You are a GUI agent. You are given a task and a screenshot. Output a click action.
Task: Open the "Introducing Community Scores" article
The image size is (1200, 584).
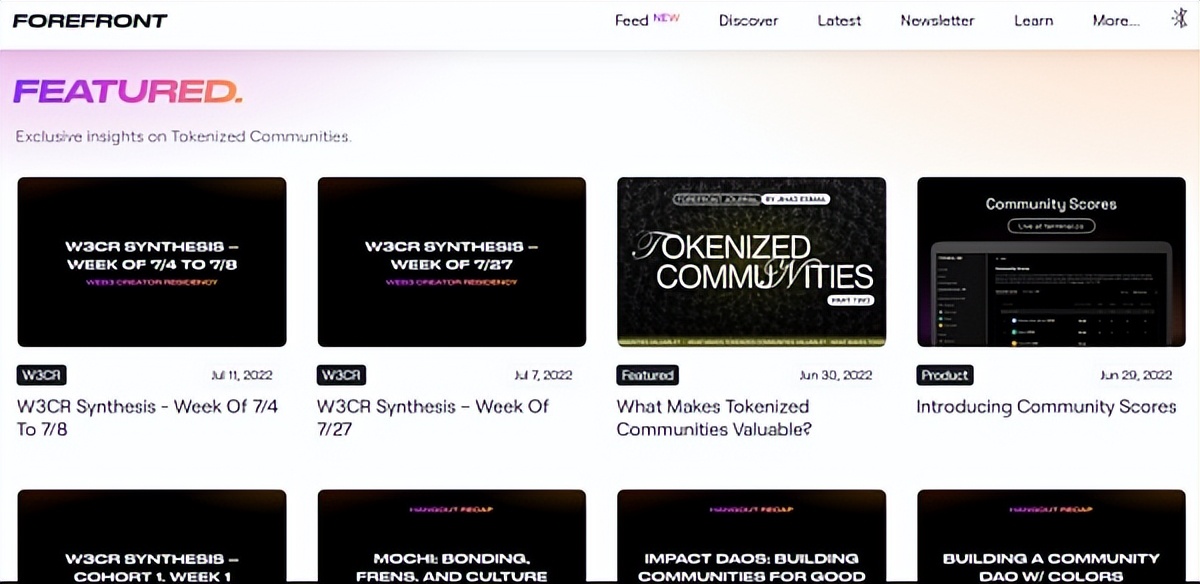1046,407
